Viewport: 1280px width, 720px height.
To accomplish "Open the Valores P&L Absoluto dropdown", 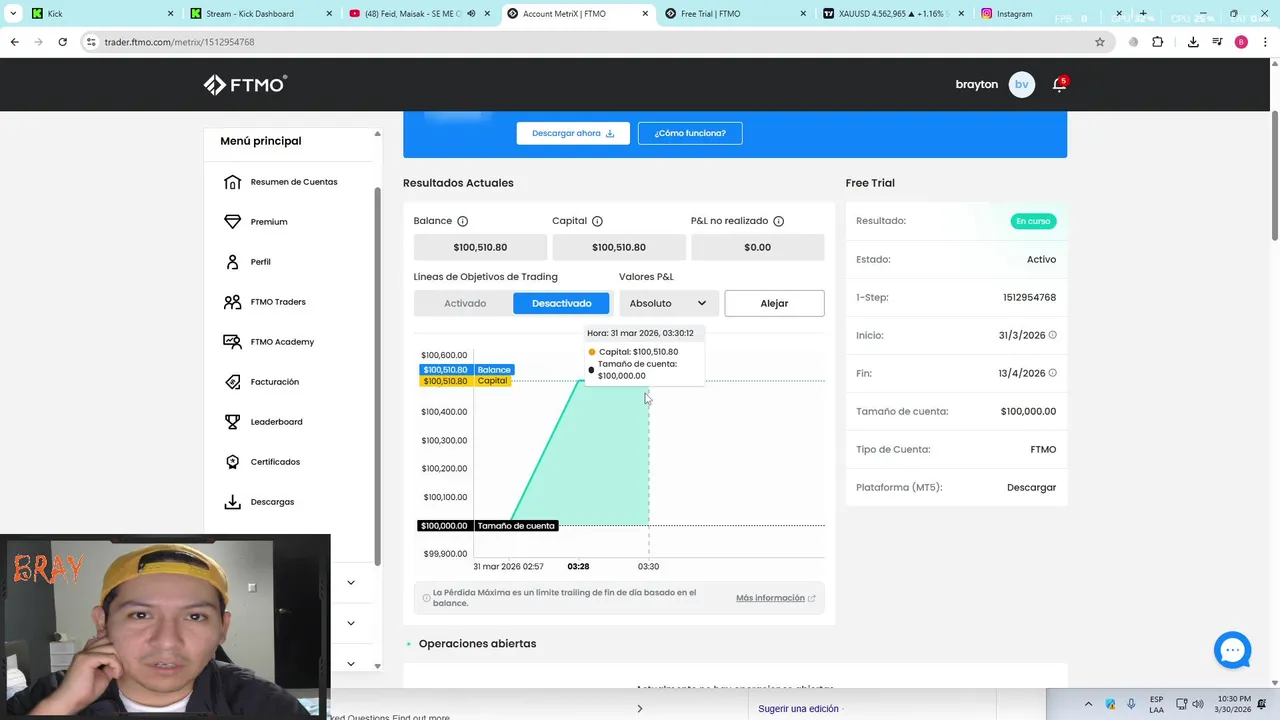I will (668, 303).
